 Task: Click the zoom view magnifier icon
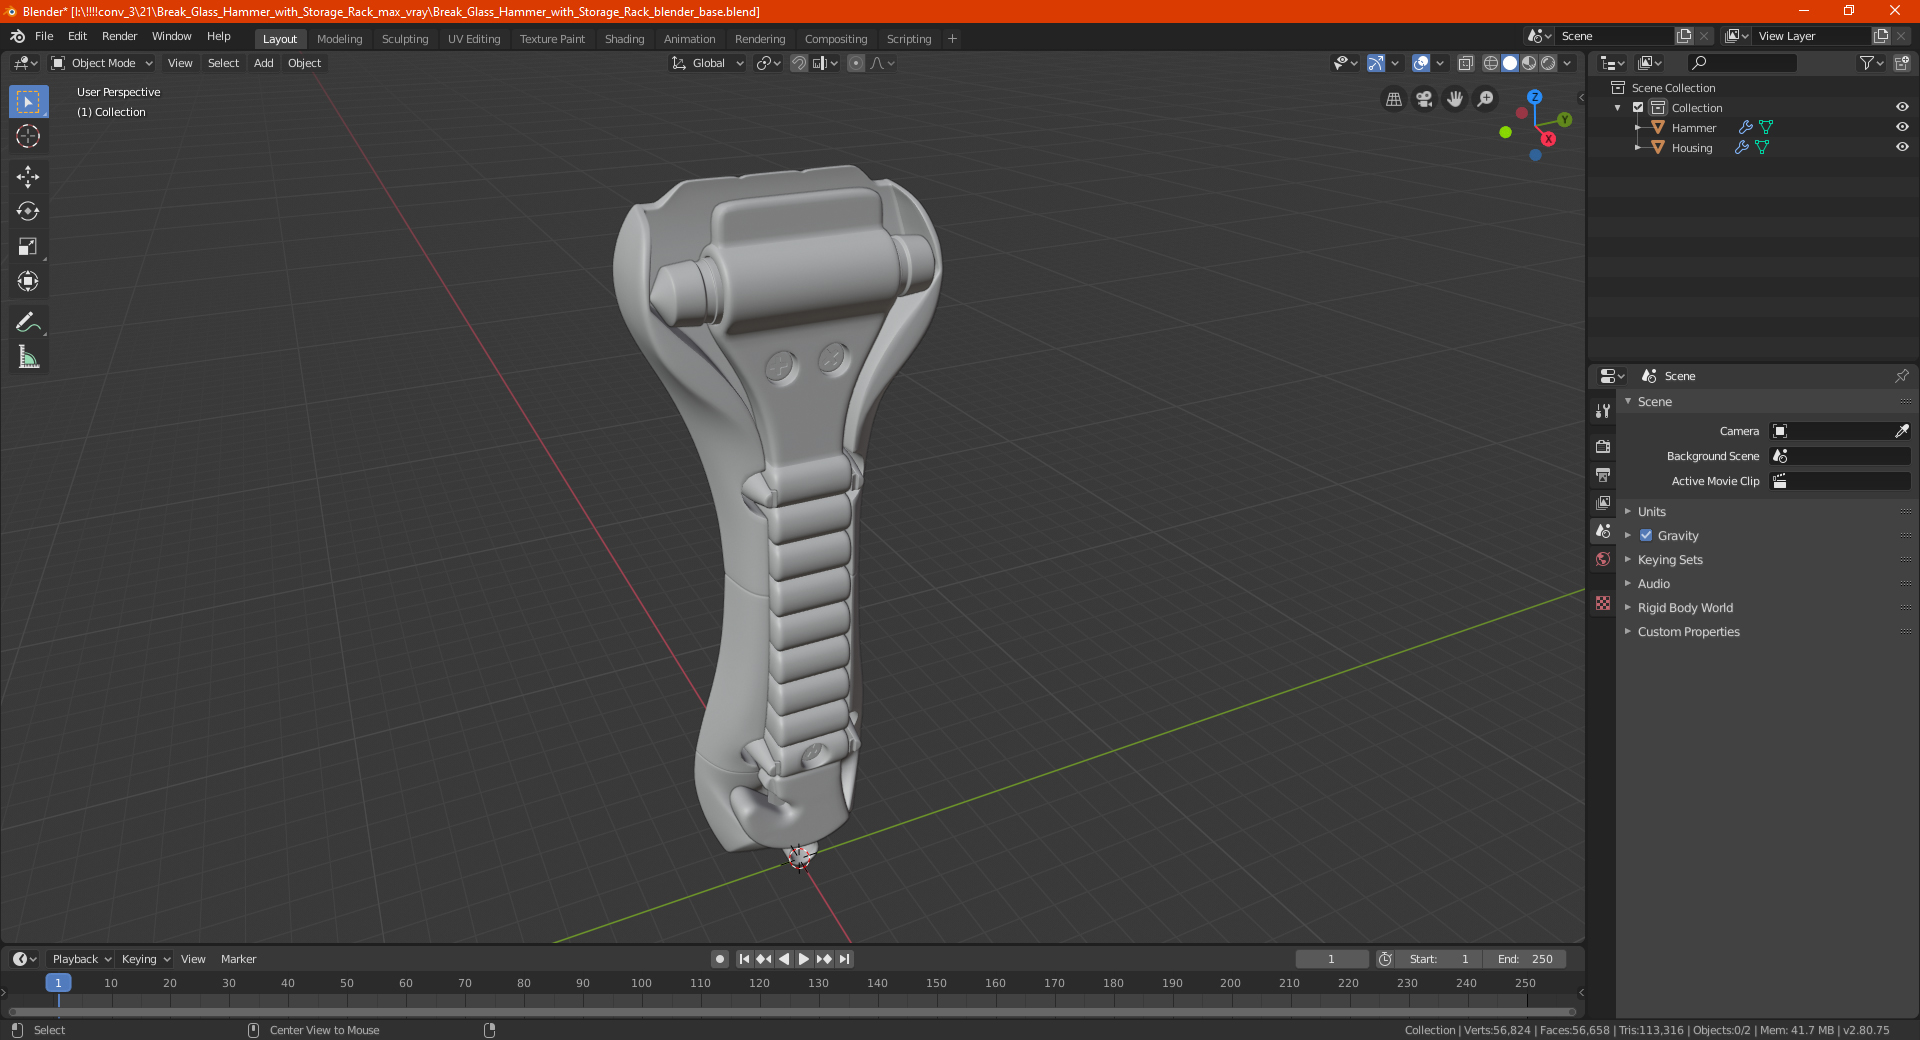[x=1486, y=99]
